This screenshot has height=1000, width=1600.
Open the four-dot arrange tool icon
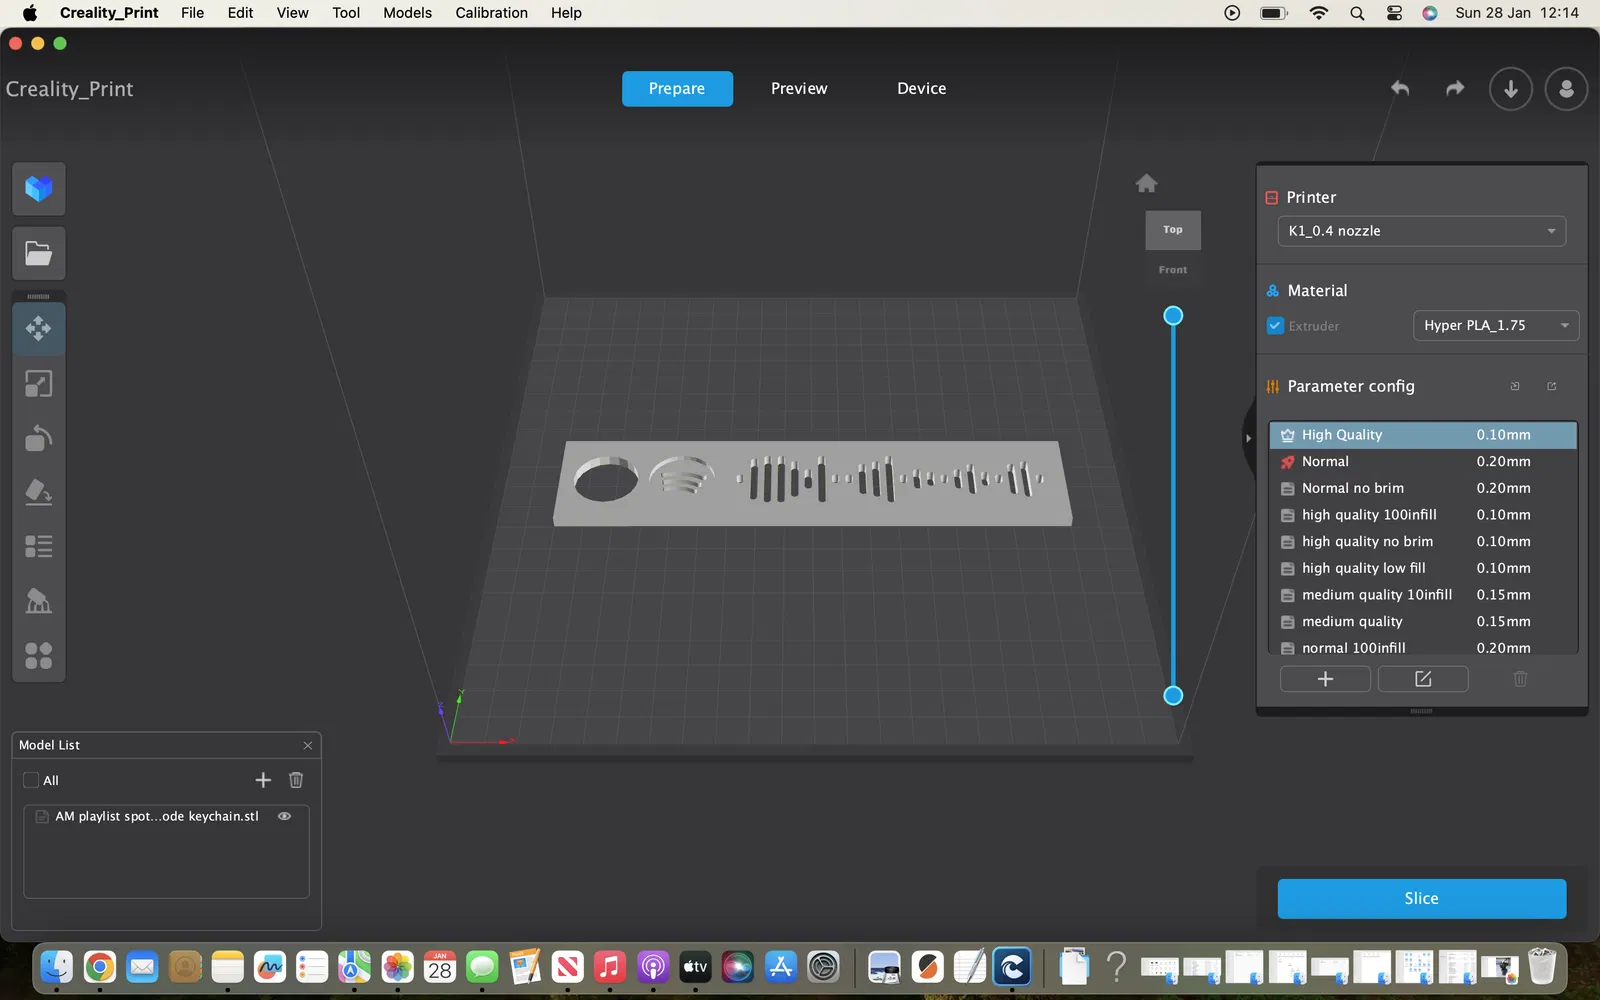click(39, 656)
